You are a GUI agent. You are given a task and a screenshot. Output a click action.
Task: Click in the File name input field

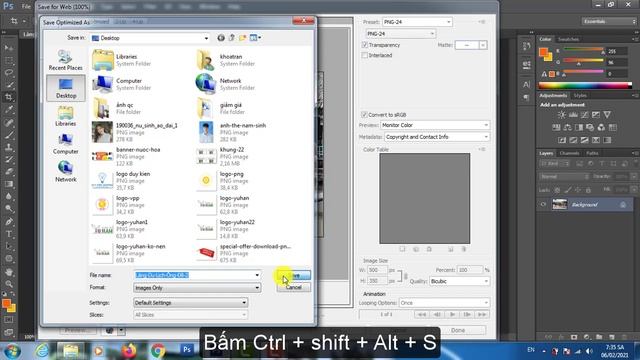click(x=193, y=275)
